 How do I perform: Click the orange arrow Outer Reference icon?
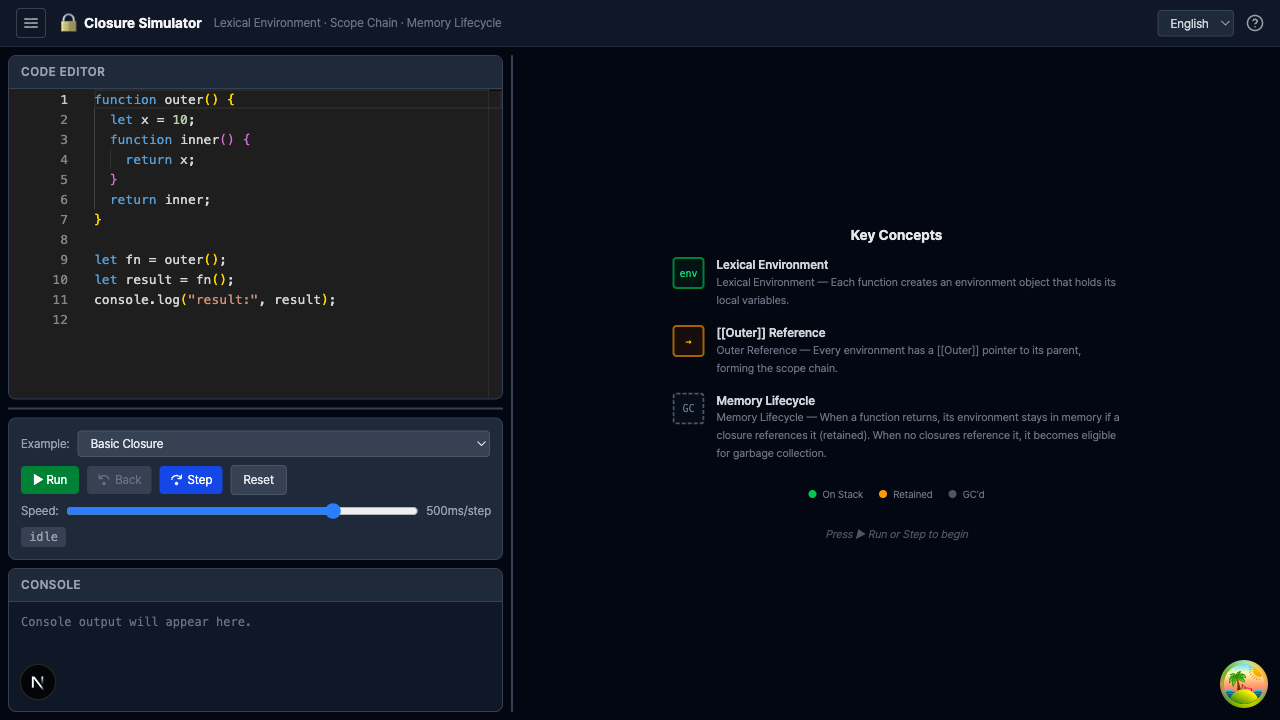pos(688,341)
